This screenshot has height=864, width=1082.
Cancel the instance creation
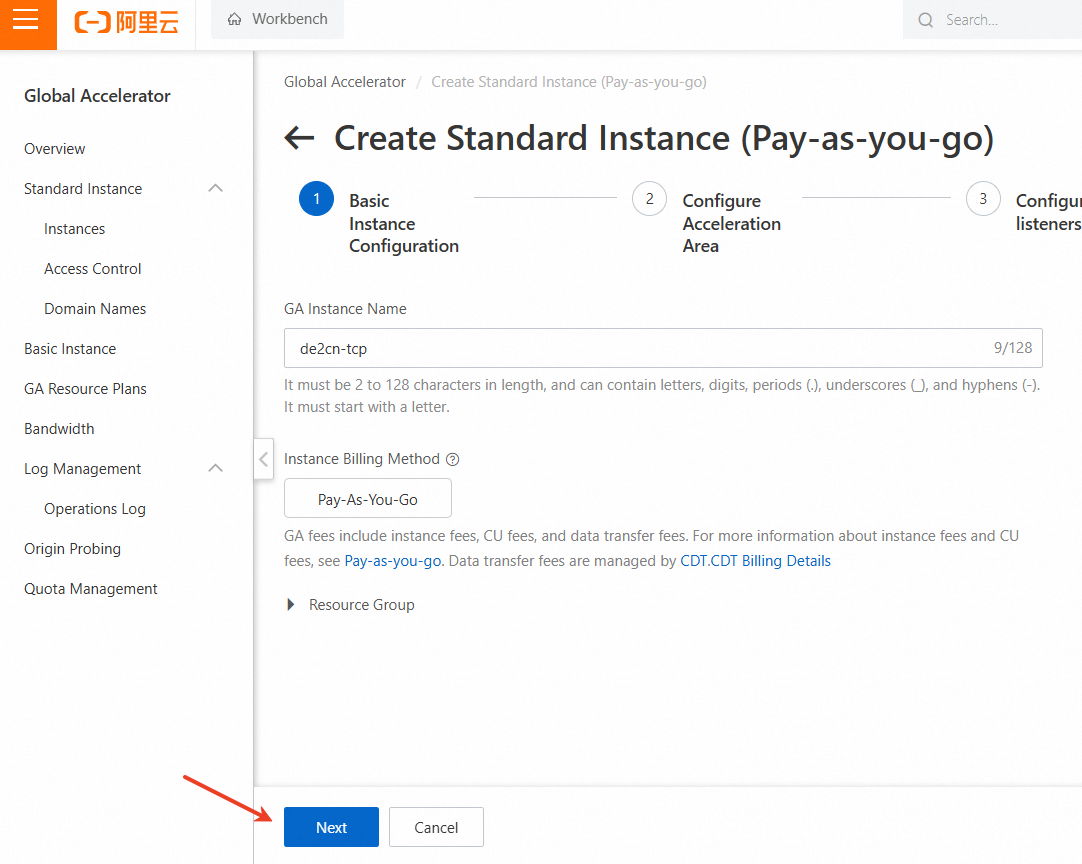[436, 827]
